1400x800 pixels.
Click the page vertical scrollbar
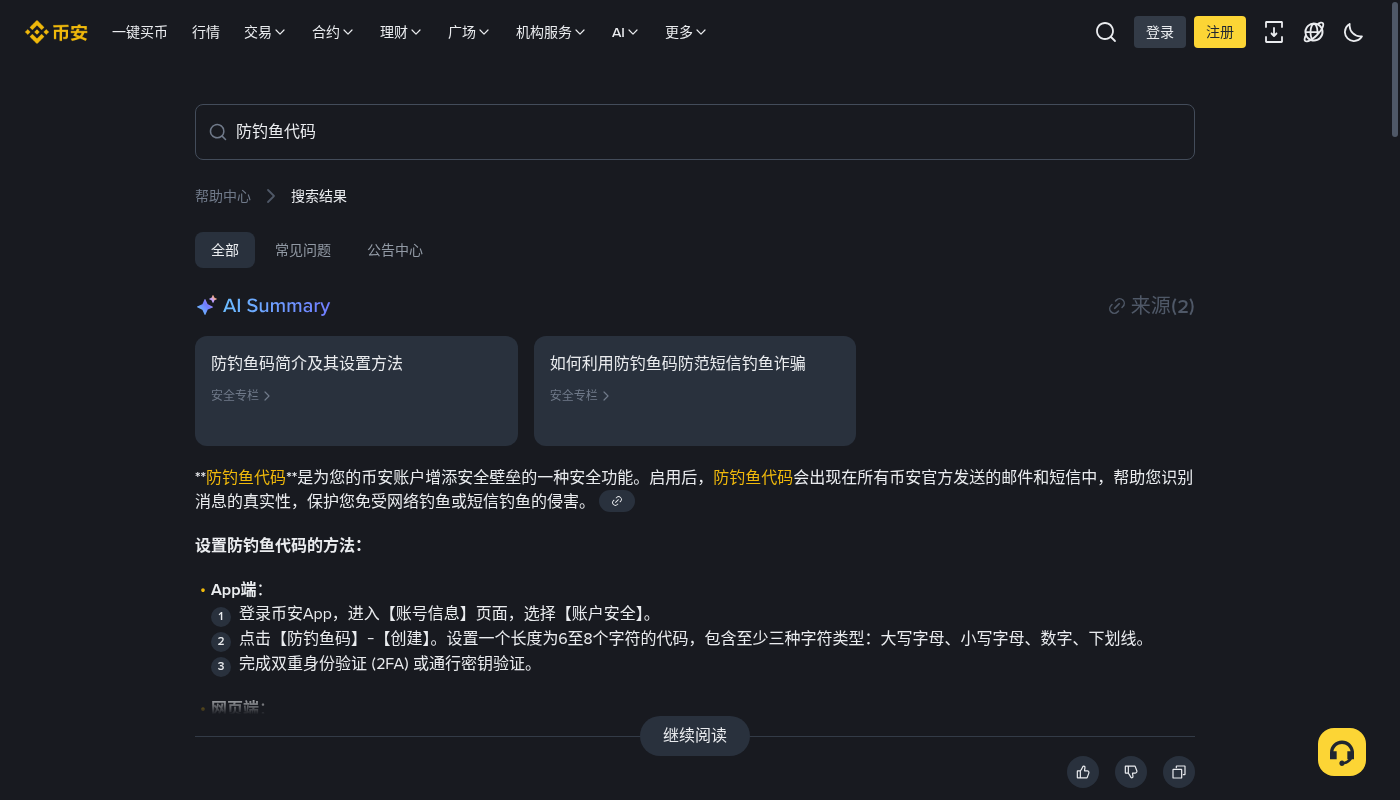1395,70
